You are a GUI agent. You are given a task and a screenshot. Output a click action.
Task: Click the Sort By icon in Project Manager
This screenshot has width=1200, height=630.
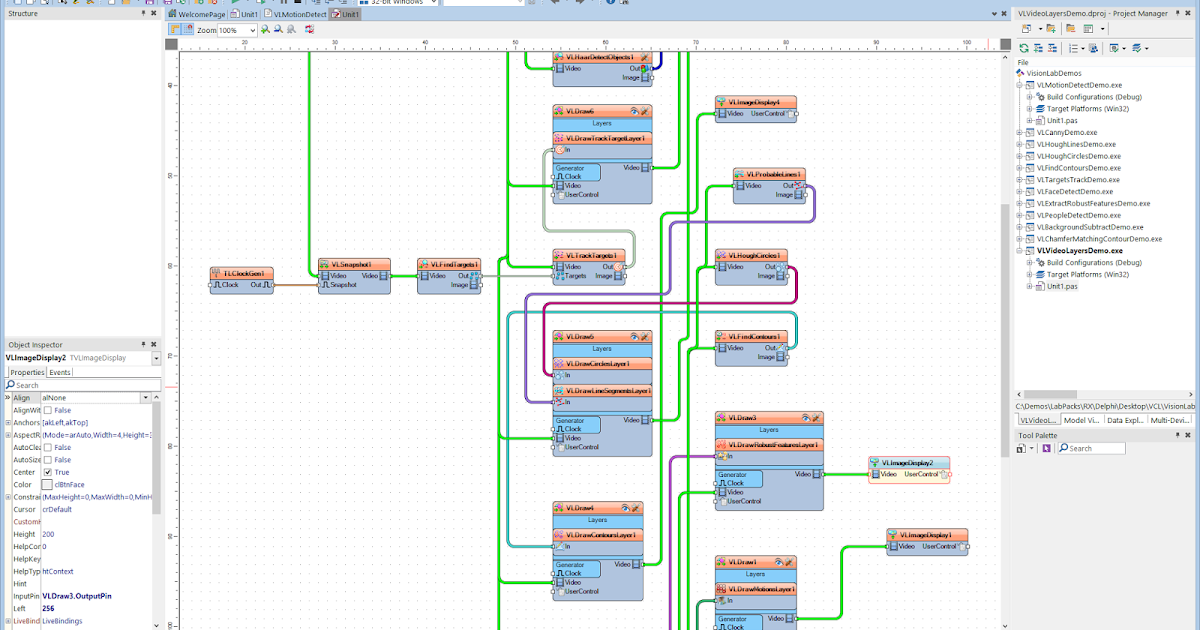coord(1073,48)
